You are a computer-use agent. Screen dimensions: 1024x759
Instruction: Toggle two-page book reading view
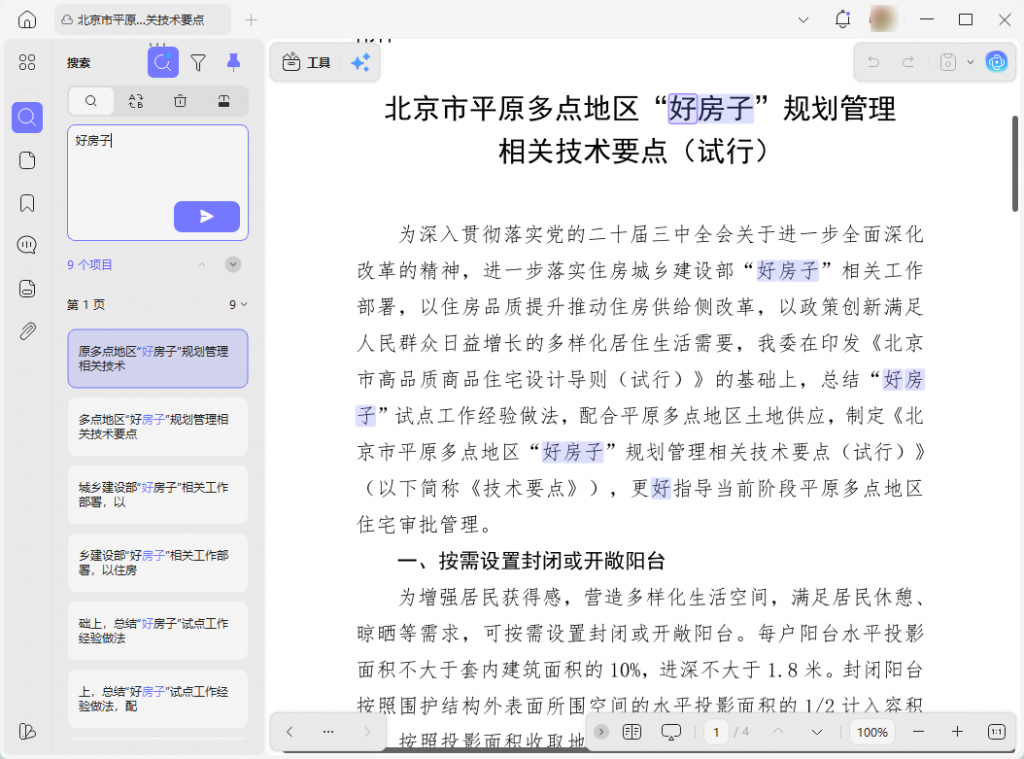(632, 732)
